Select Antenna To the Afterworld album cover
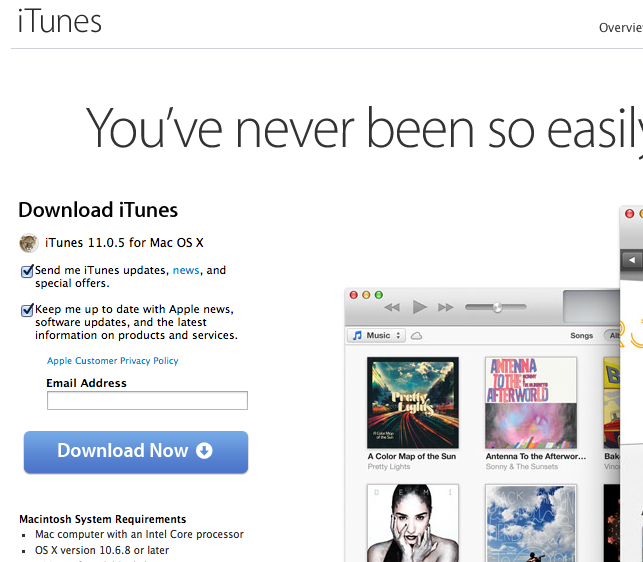The height and width of the screenshot is (562, 643). tap(531, 402)
